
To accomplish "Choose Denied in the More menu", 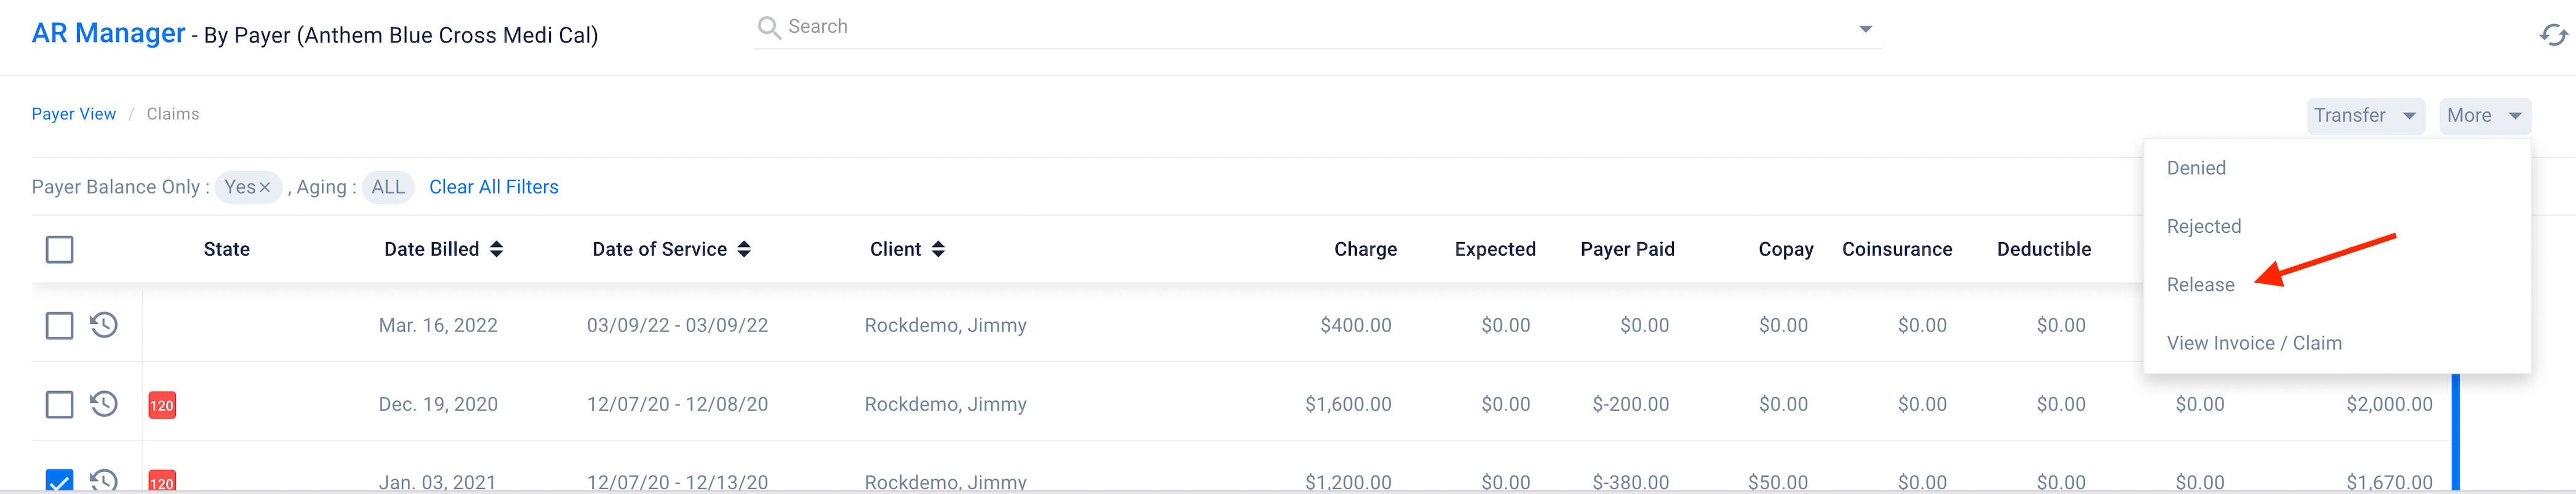I will tap(2196, 168).
